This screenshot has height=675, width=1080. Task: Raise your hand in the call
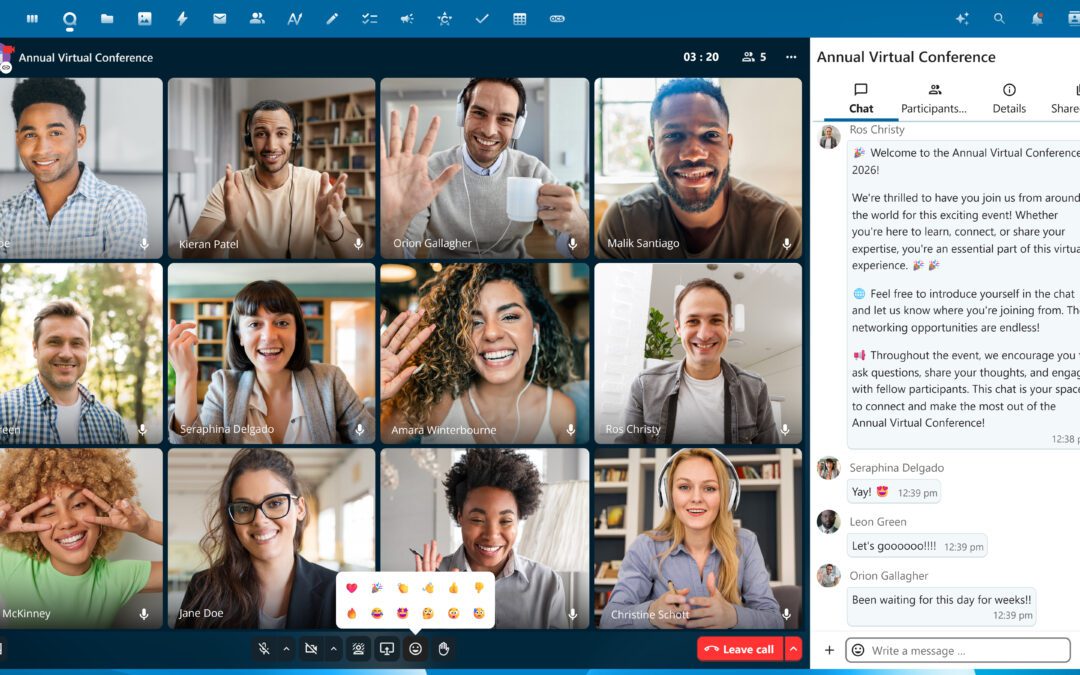(x=442, y=648)
